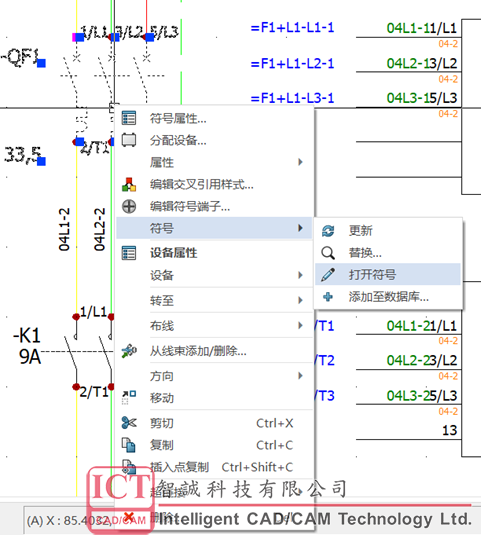Screen dimensions: 481x535
Task: Click 编辑交叉引用样式 cross reference style icon
Action: (x=129, y=185)
